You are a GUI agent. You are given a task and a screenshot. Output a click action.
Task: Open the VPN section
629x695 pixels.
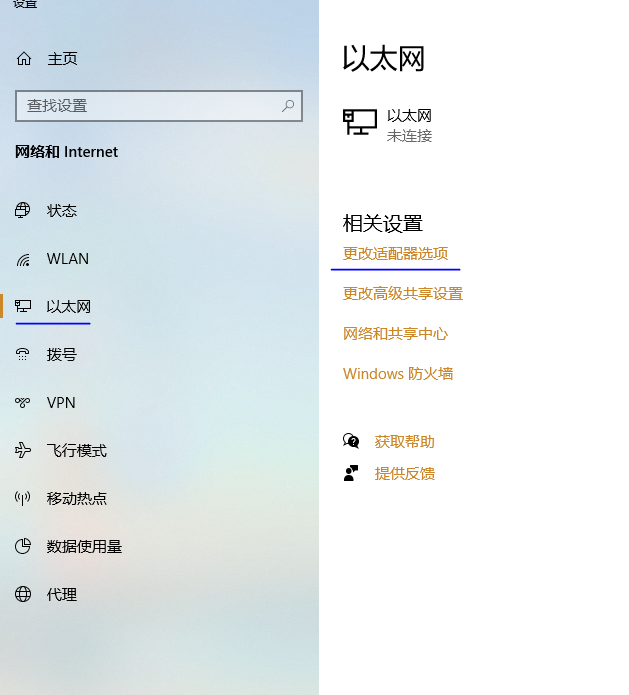click(x=61, y=402)
